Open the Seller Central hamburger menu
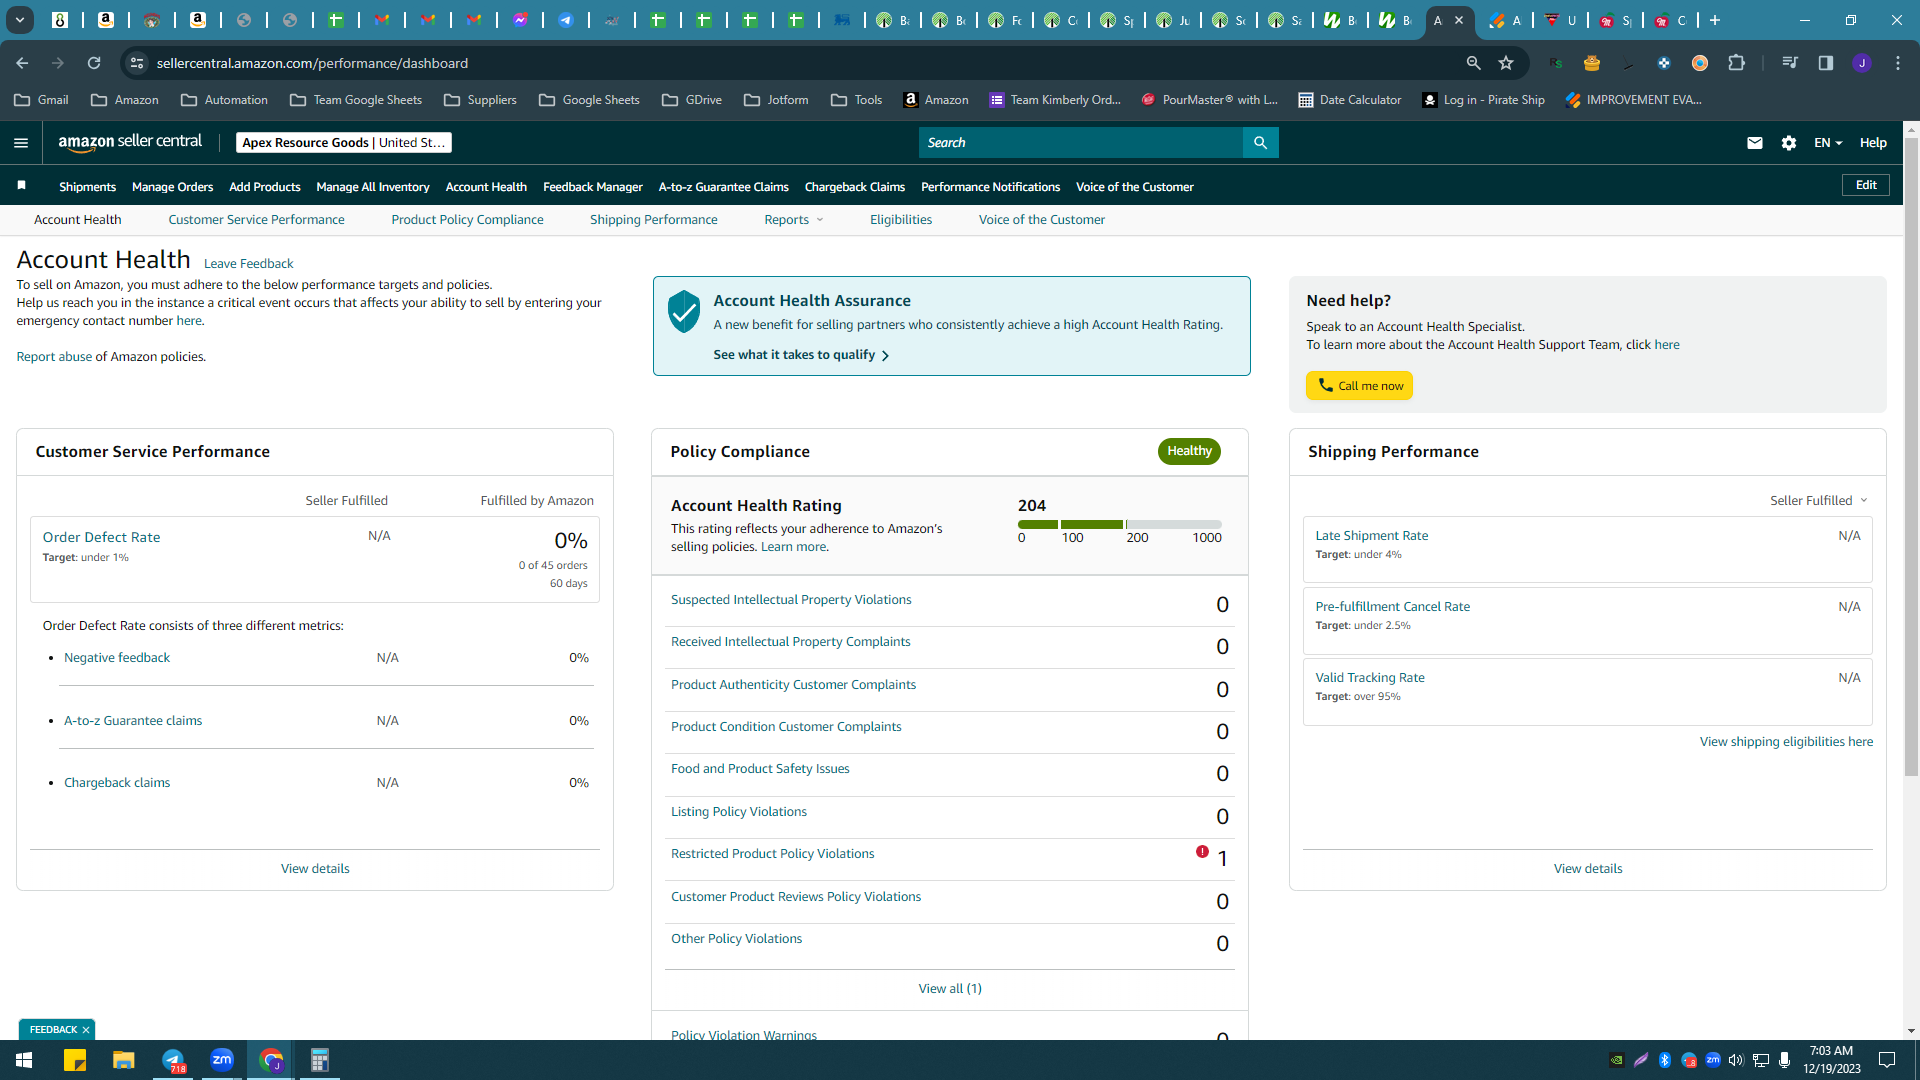 tap(21, 143)
